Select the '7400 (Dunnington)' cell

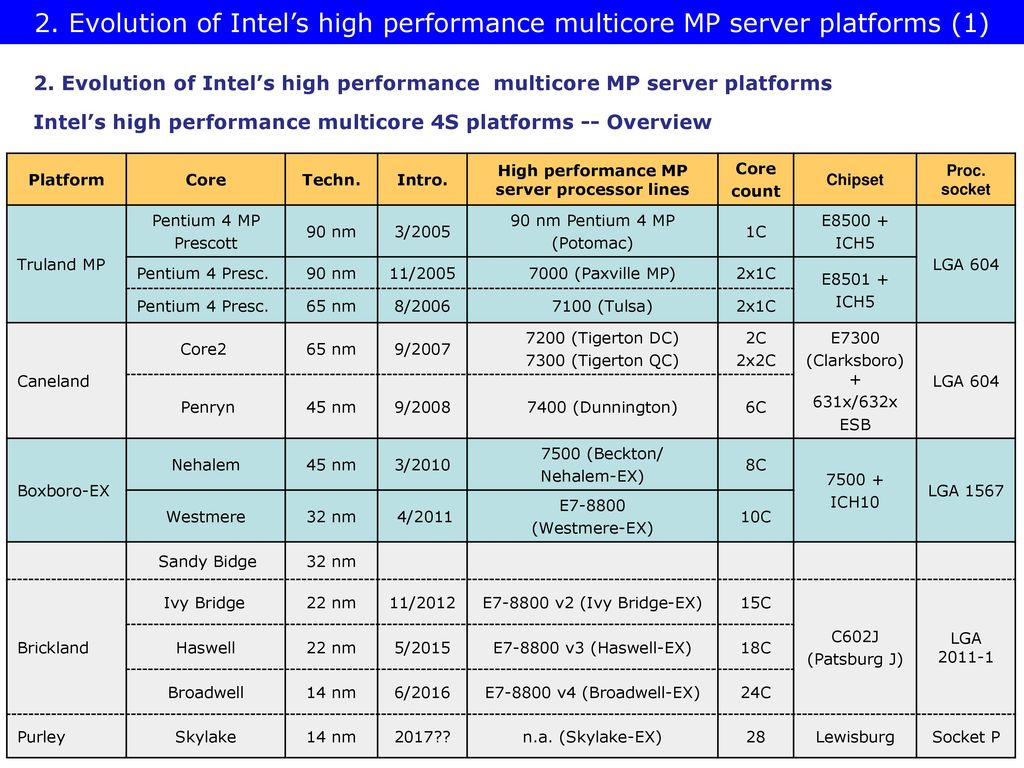[x=592, y=407]
